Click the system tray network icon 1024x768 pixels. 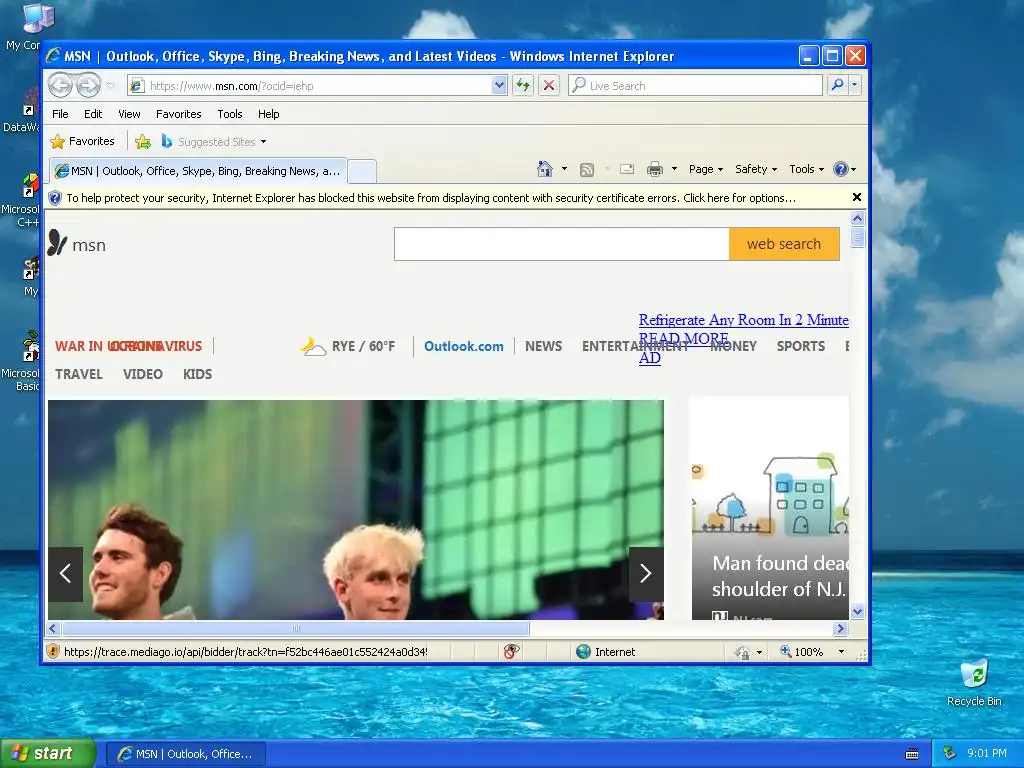950,753
